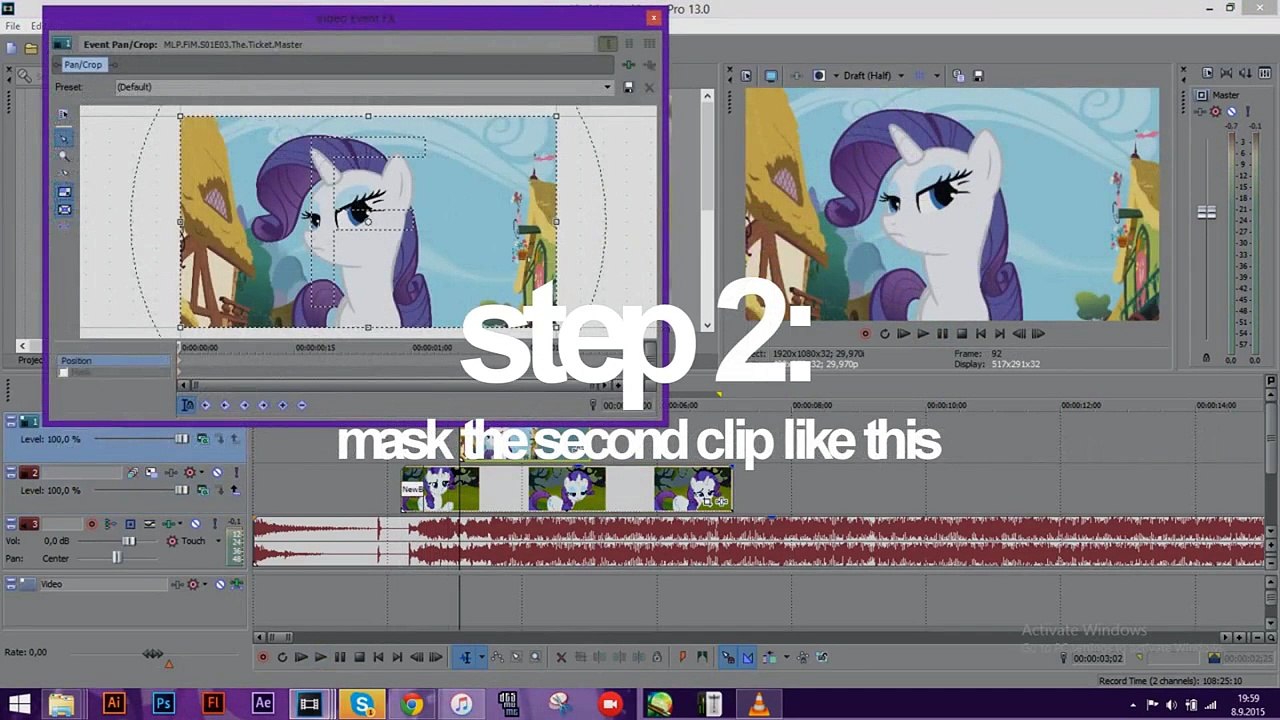
Task: Open Photoshop from the taskbar
Action: tap(163, 703)
